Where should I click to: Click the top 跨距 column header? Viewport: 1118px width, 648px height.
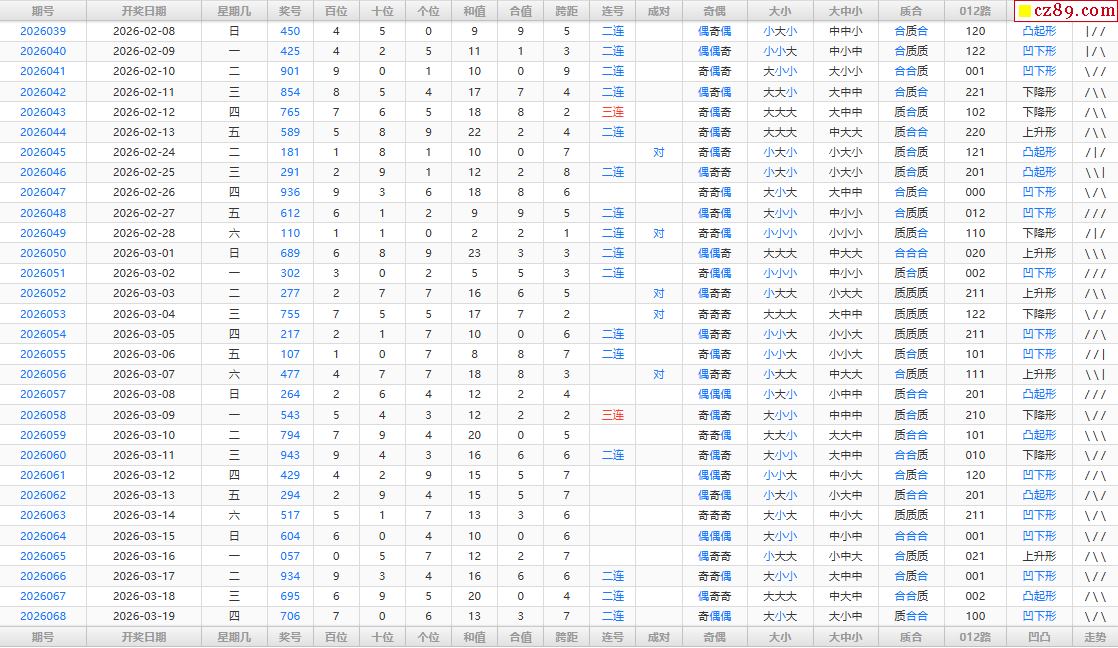tap(566, 11)
